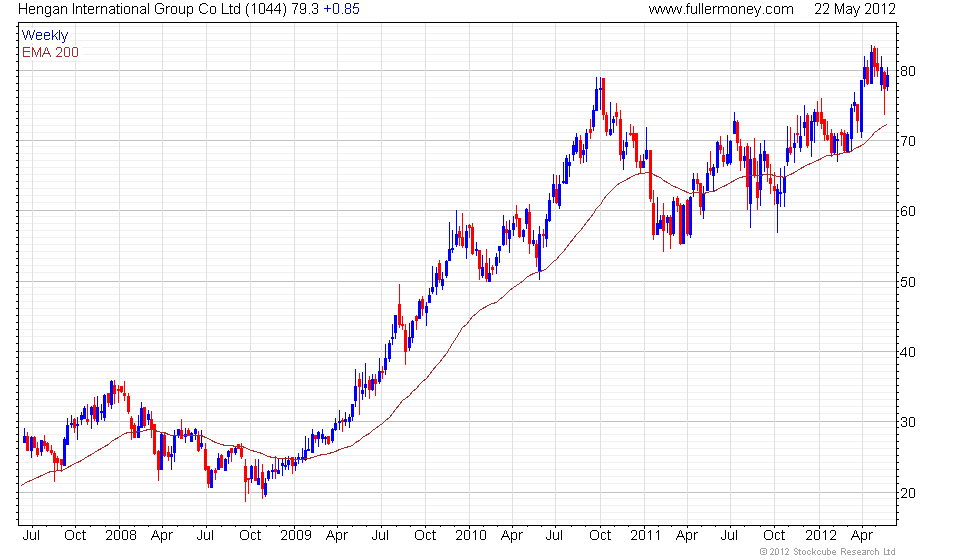Click the 70 price axis label
The image size is (980, 560).
908,141
